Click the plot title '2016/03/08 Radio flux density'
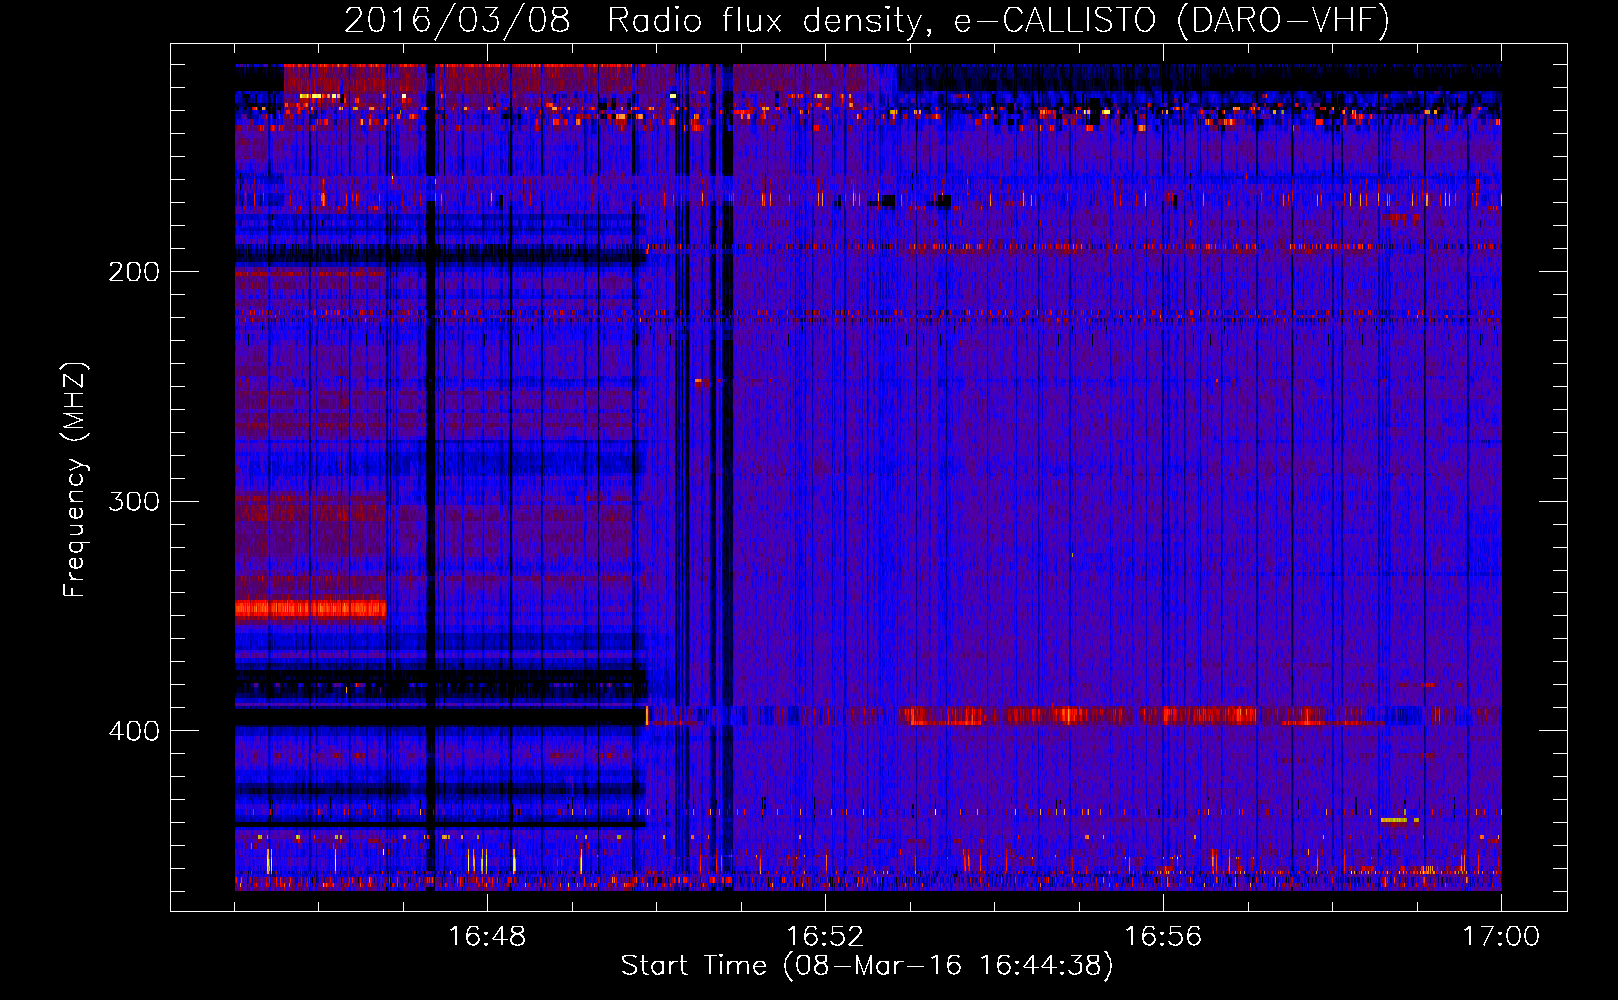Image resolution: width=1618 pixels, height=1000 pixels. click(867, 20)
